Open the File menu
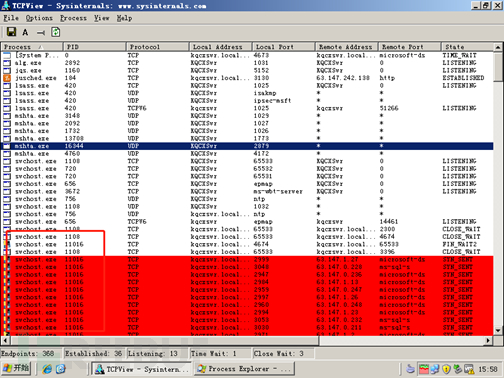 tap(11, 18)
